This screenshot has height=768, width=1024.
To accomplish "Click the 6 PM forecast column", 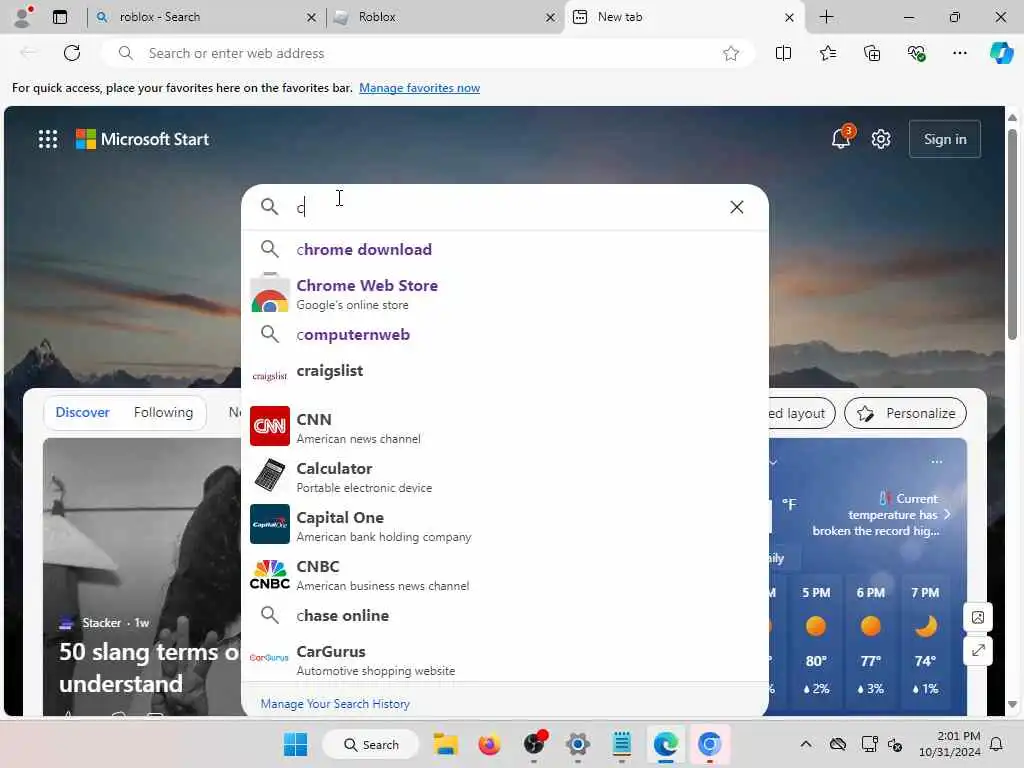I will 871,641.
